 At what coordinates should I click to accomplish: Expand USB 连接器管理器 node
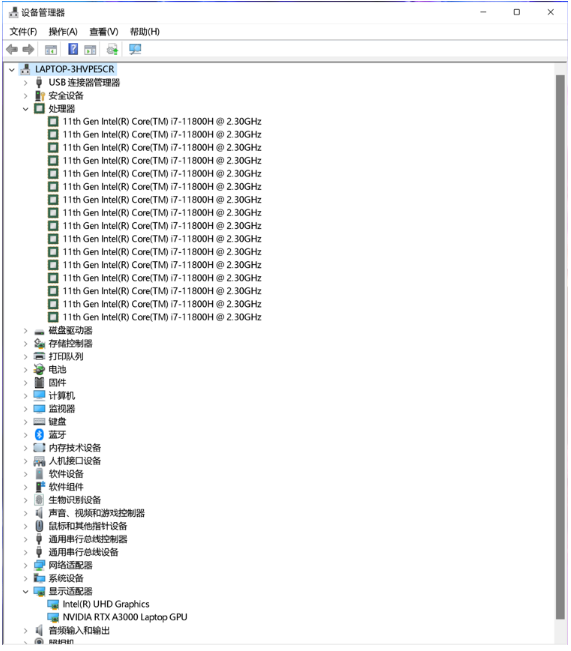pos(25,83)
